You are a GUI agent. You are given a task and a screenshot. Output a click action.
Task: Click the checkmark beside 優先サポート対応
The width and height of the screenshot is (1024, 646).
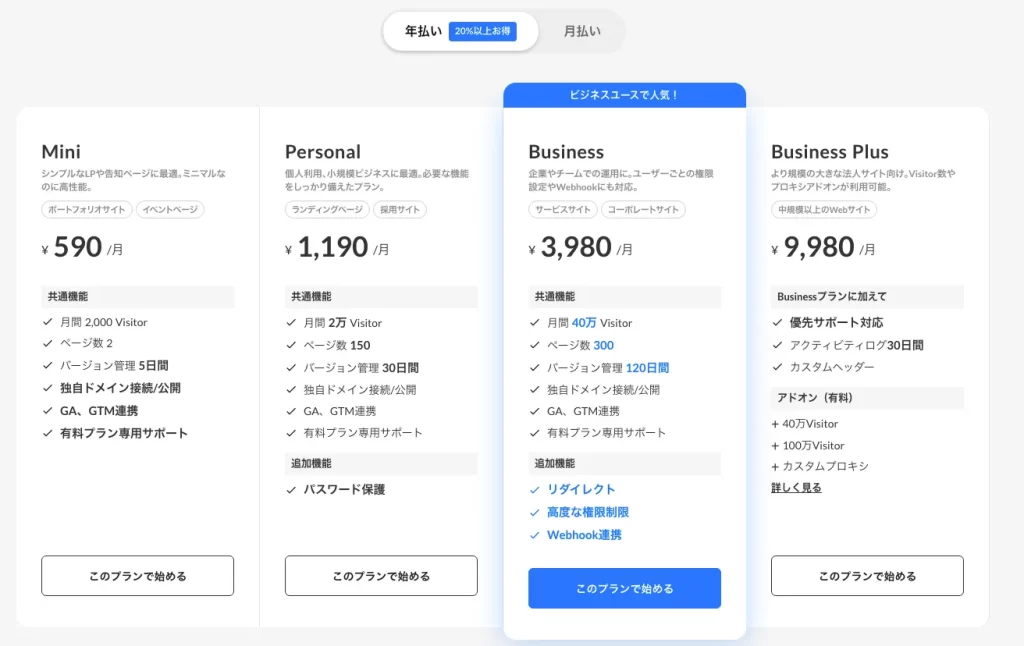point(777,323)
